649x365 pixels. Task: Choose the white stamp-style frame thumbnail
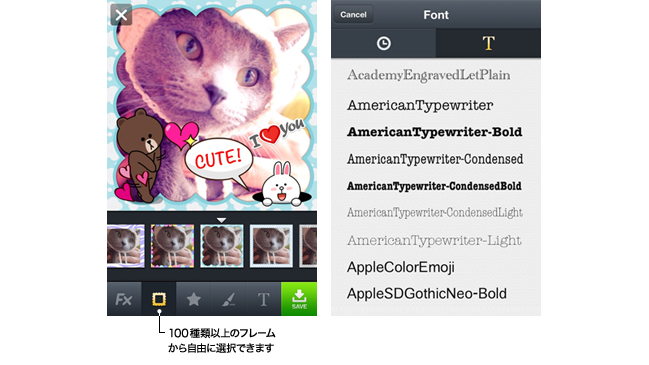coord(271,246)
